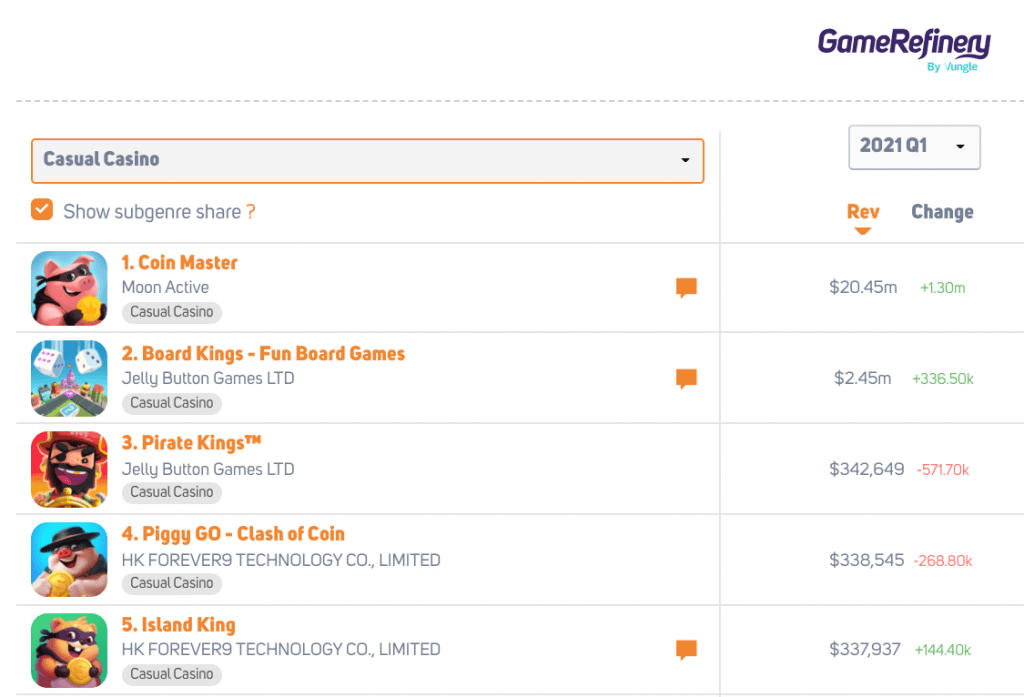
Task: Sort the list by Rev column
Action: click(863, 212)
